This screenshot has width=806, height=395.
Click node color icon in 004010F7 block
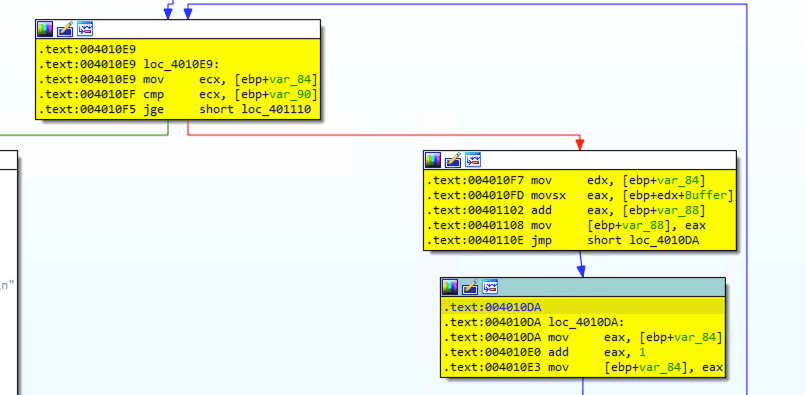pos(433,160)
